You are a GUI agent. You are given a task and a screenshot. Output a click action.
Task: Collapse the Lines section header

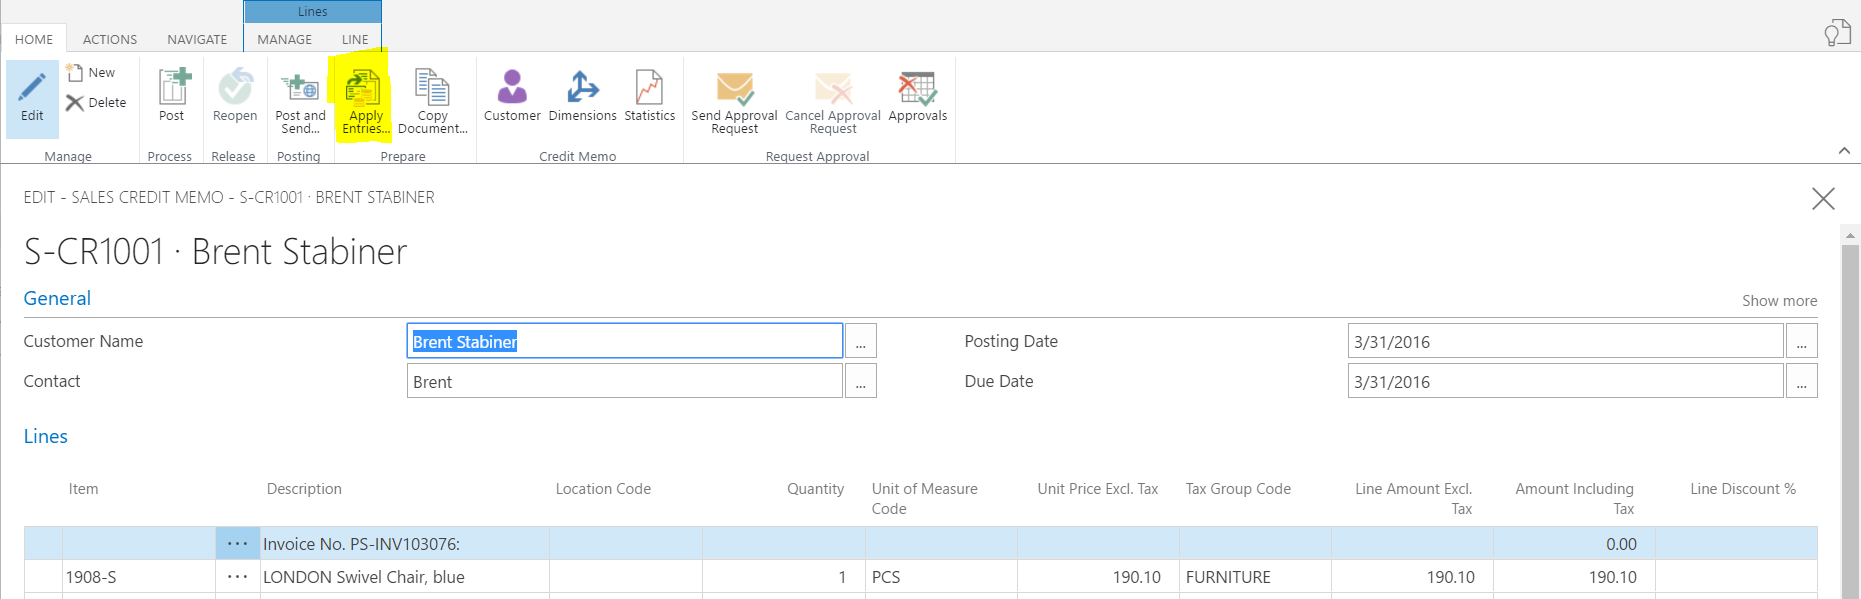[46, 436]
